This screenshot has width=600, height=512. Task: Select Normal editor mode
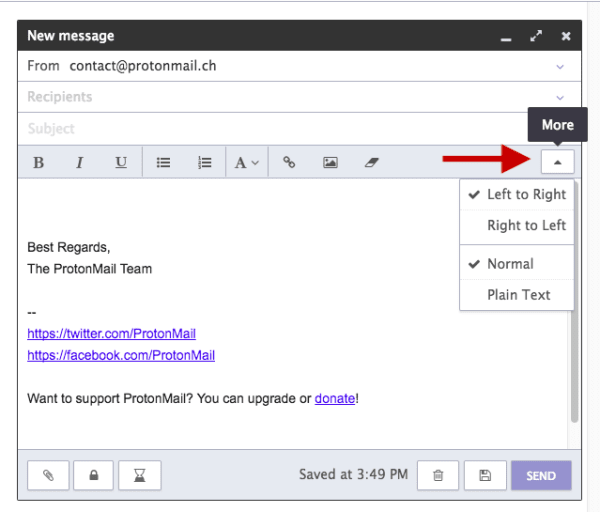517,264
